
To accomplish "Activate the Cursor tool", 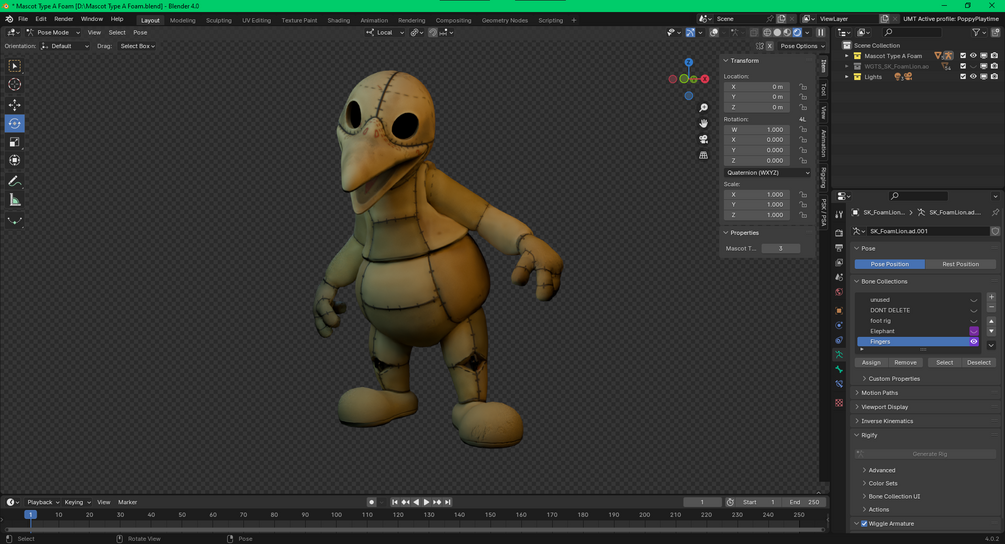I will [x=14, y=85].
